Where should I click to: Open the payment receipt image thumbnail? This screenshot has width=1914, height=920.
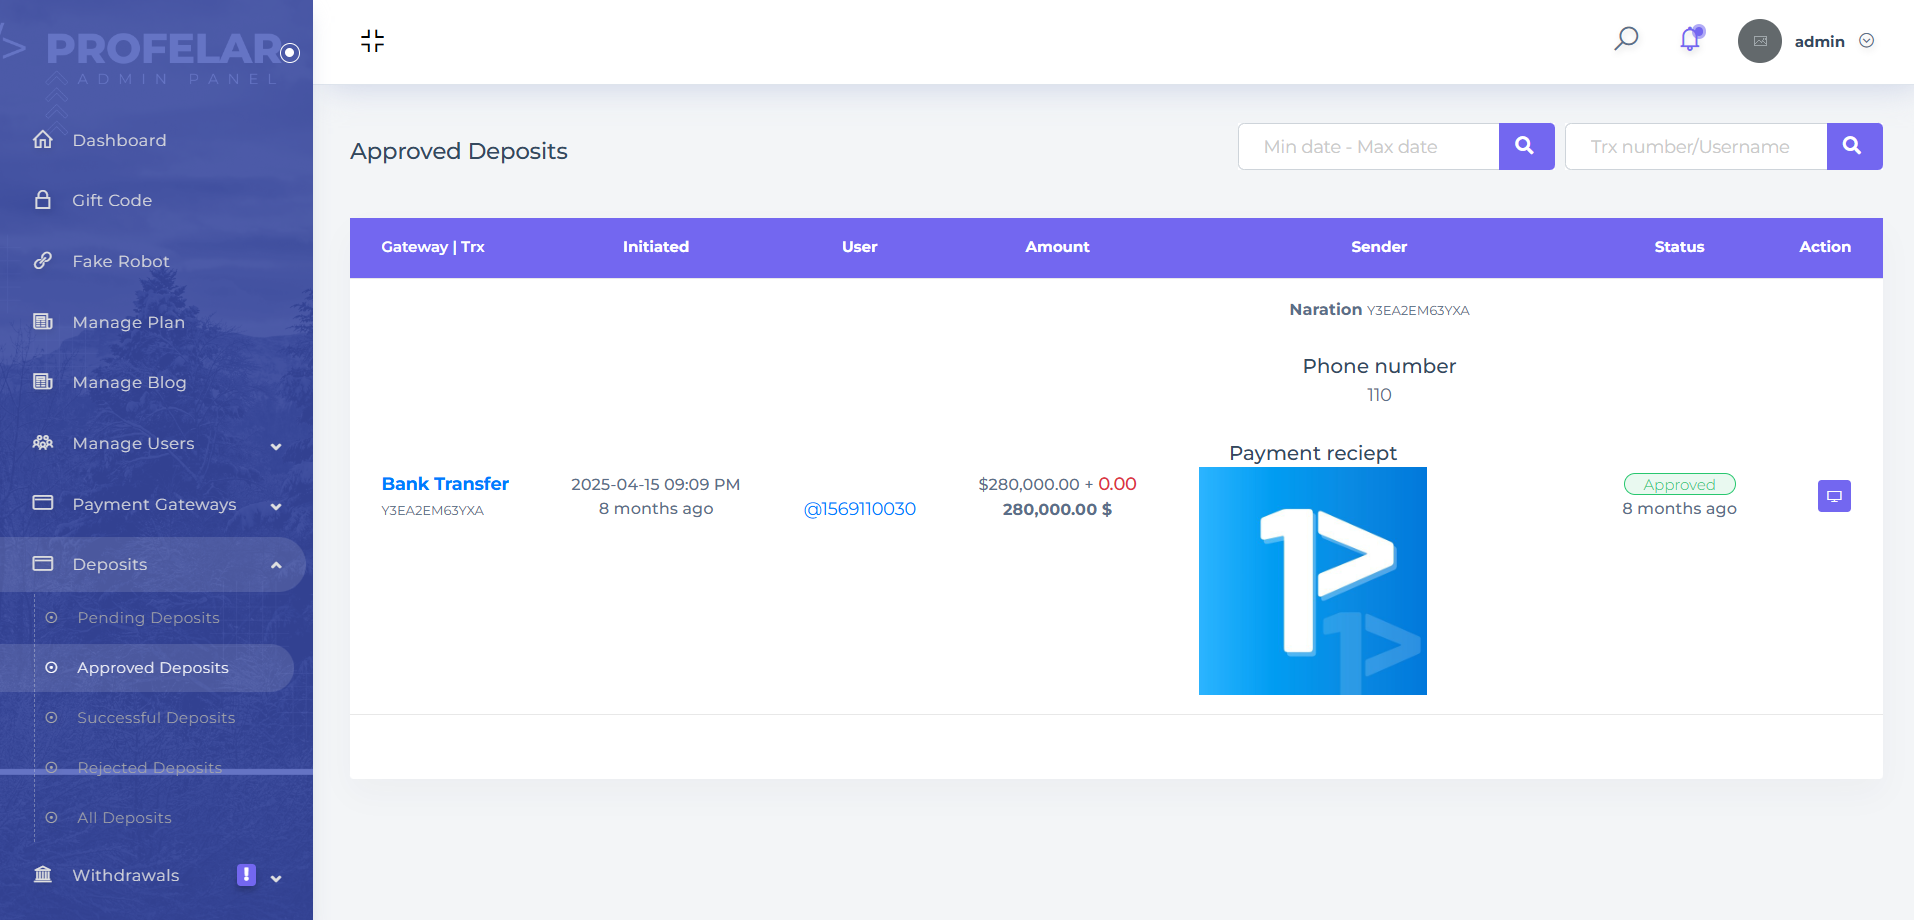coord(1312,581)
